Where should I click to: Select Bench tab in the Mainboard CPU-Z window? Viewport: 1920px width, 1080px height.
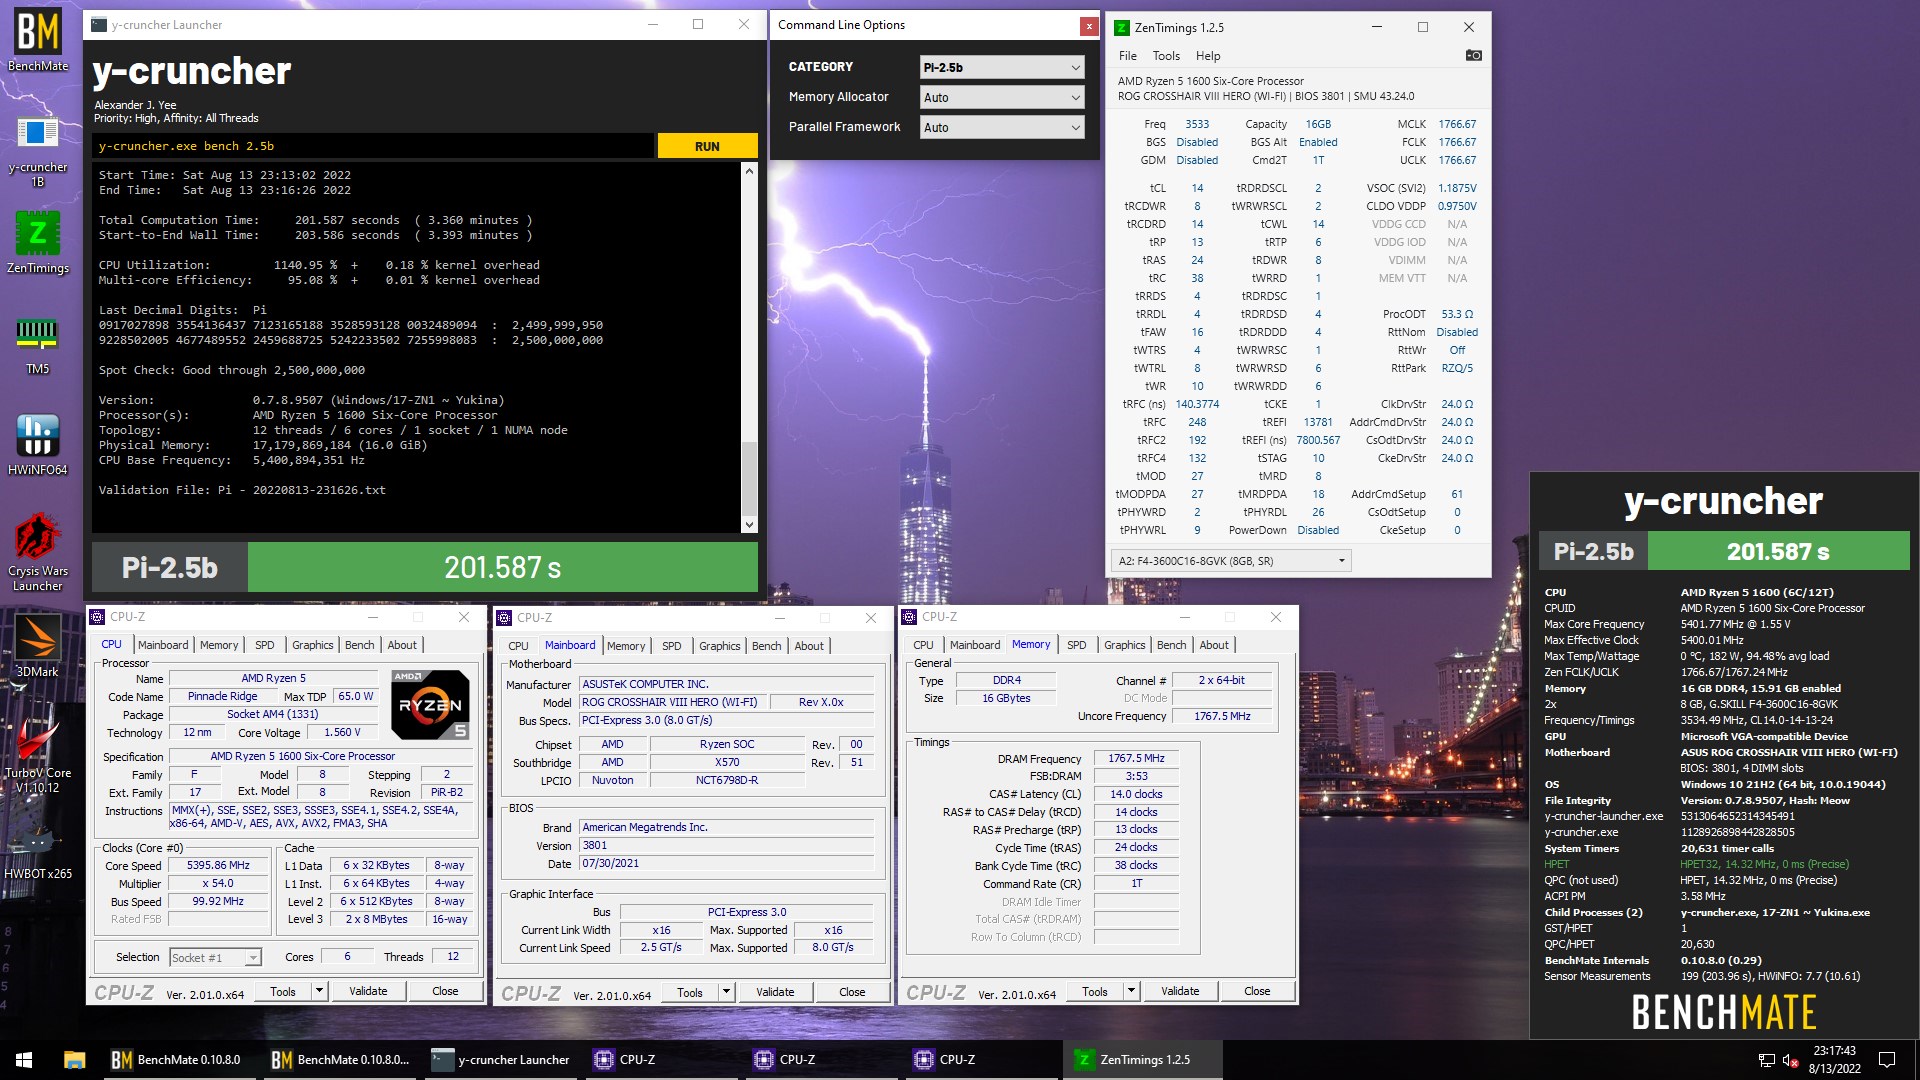(767, 646)
